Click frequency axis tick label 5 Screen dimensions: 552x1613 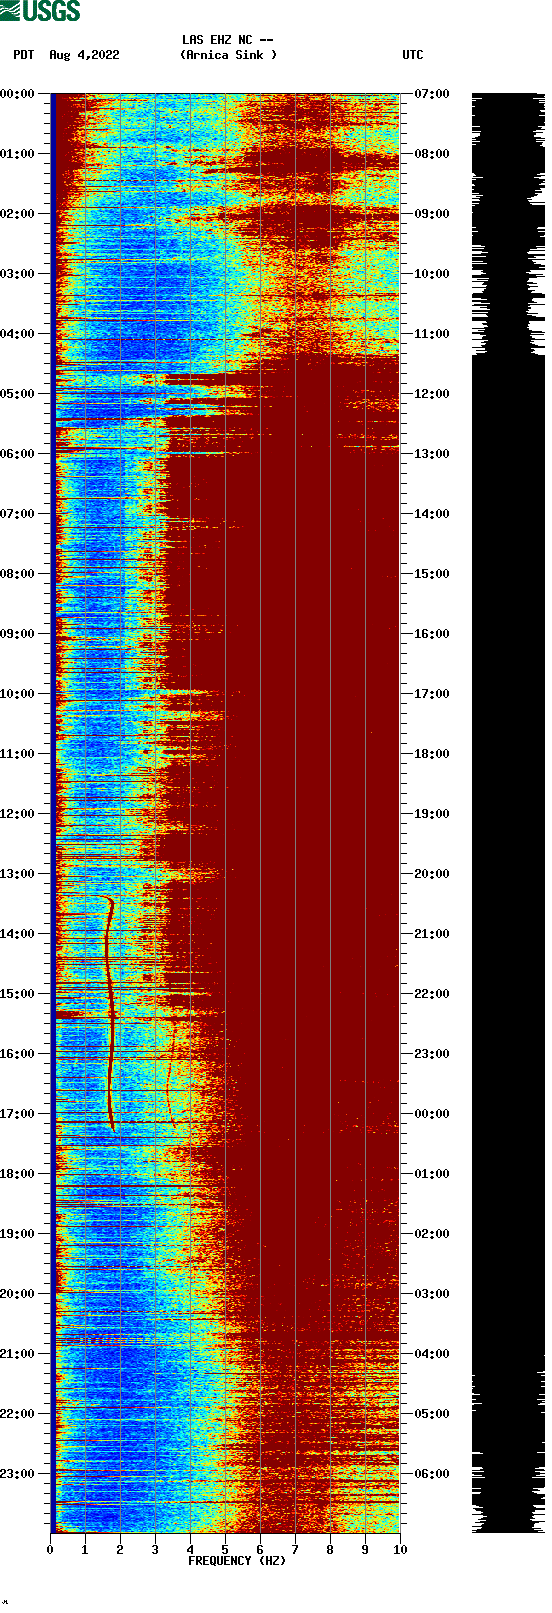(x=225, y=1549)
